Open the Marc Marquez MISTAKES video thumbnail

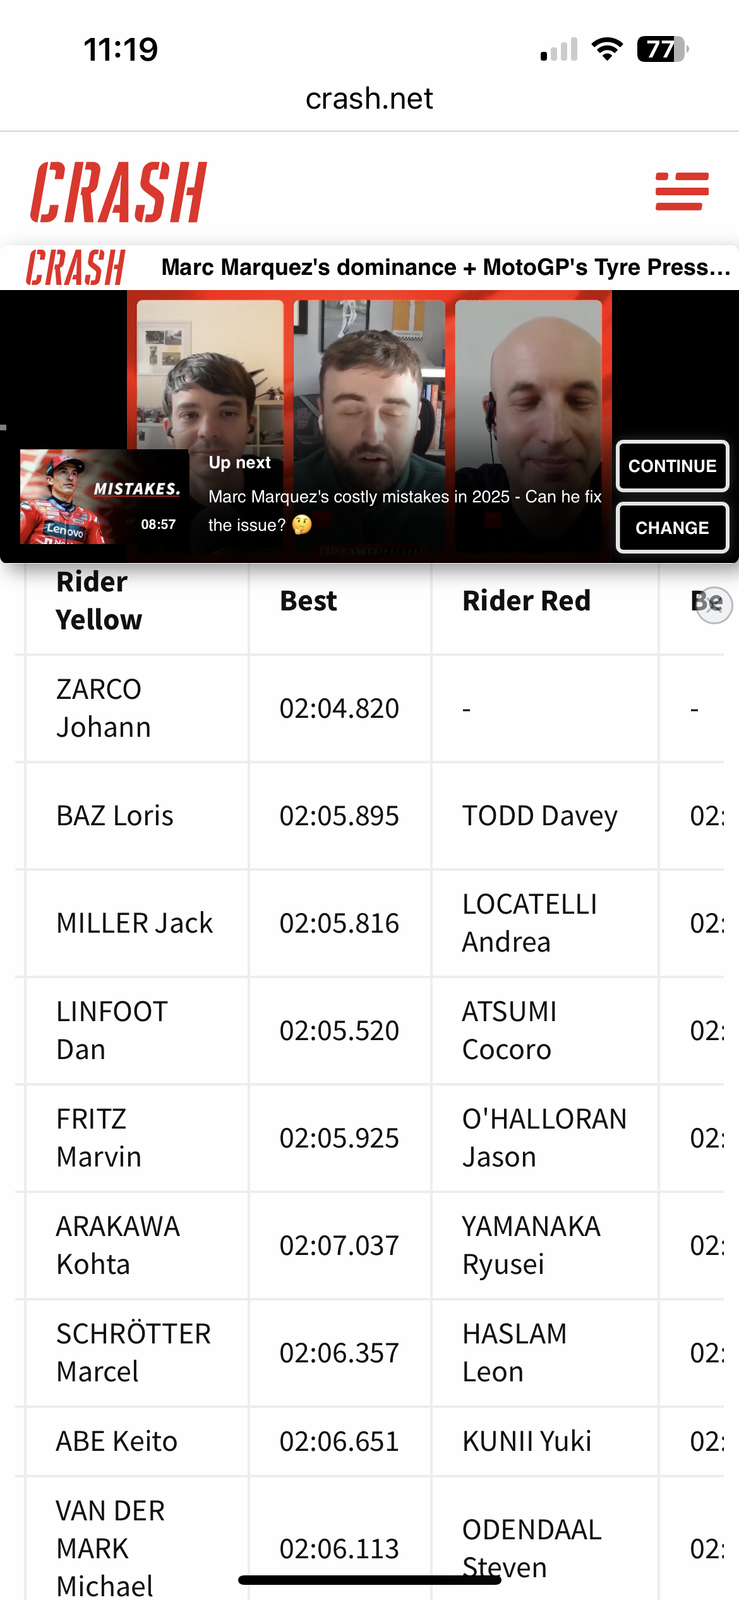pyautogui.click(x=104, y=497)
